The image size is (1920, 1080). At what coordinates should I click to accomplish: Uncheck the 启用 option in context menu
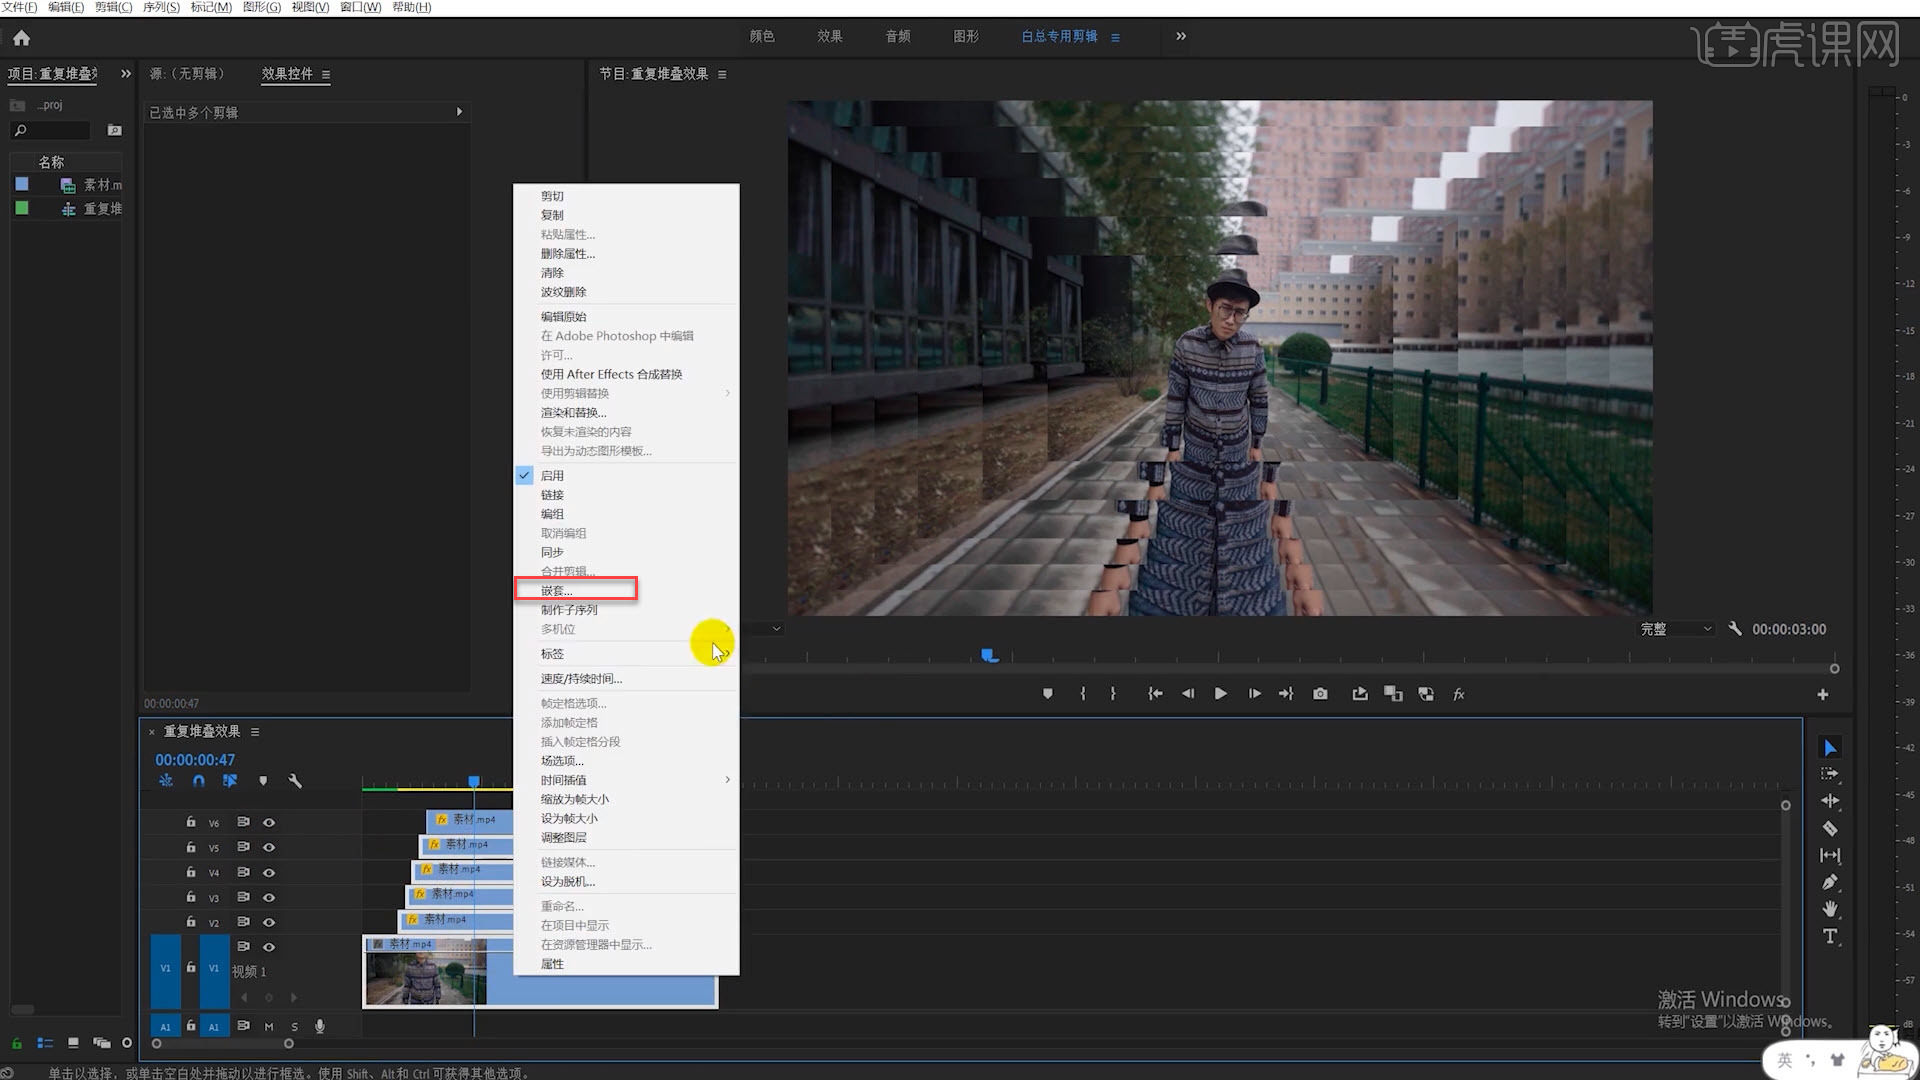pos(552,476)
